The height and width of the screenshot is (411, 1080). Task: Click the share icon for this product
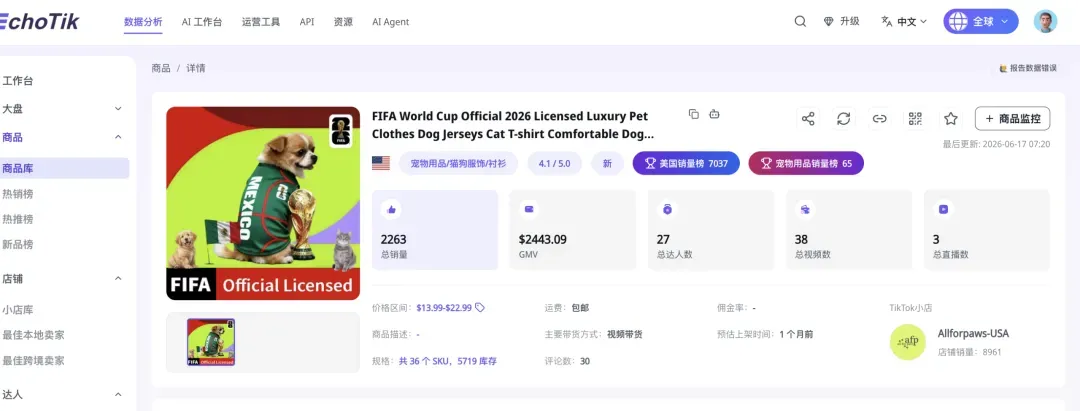pos(808,118)
